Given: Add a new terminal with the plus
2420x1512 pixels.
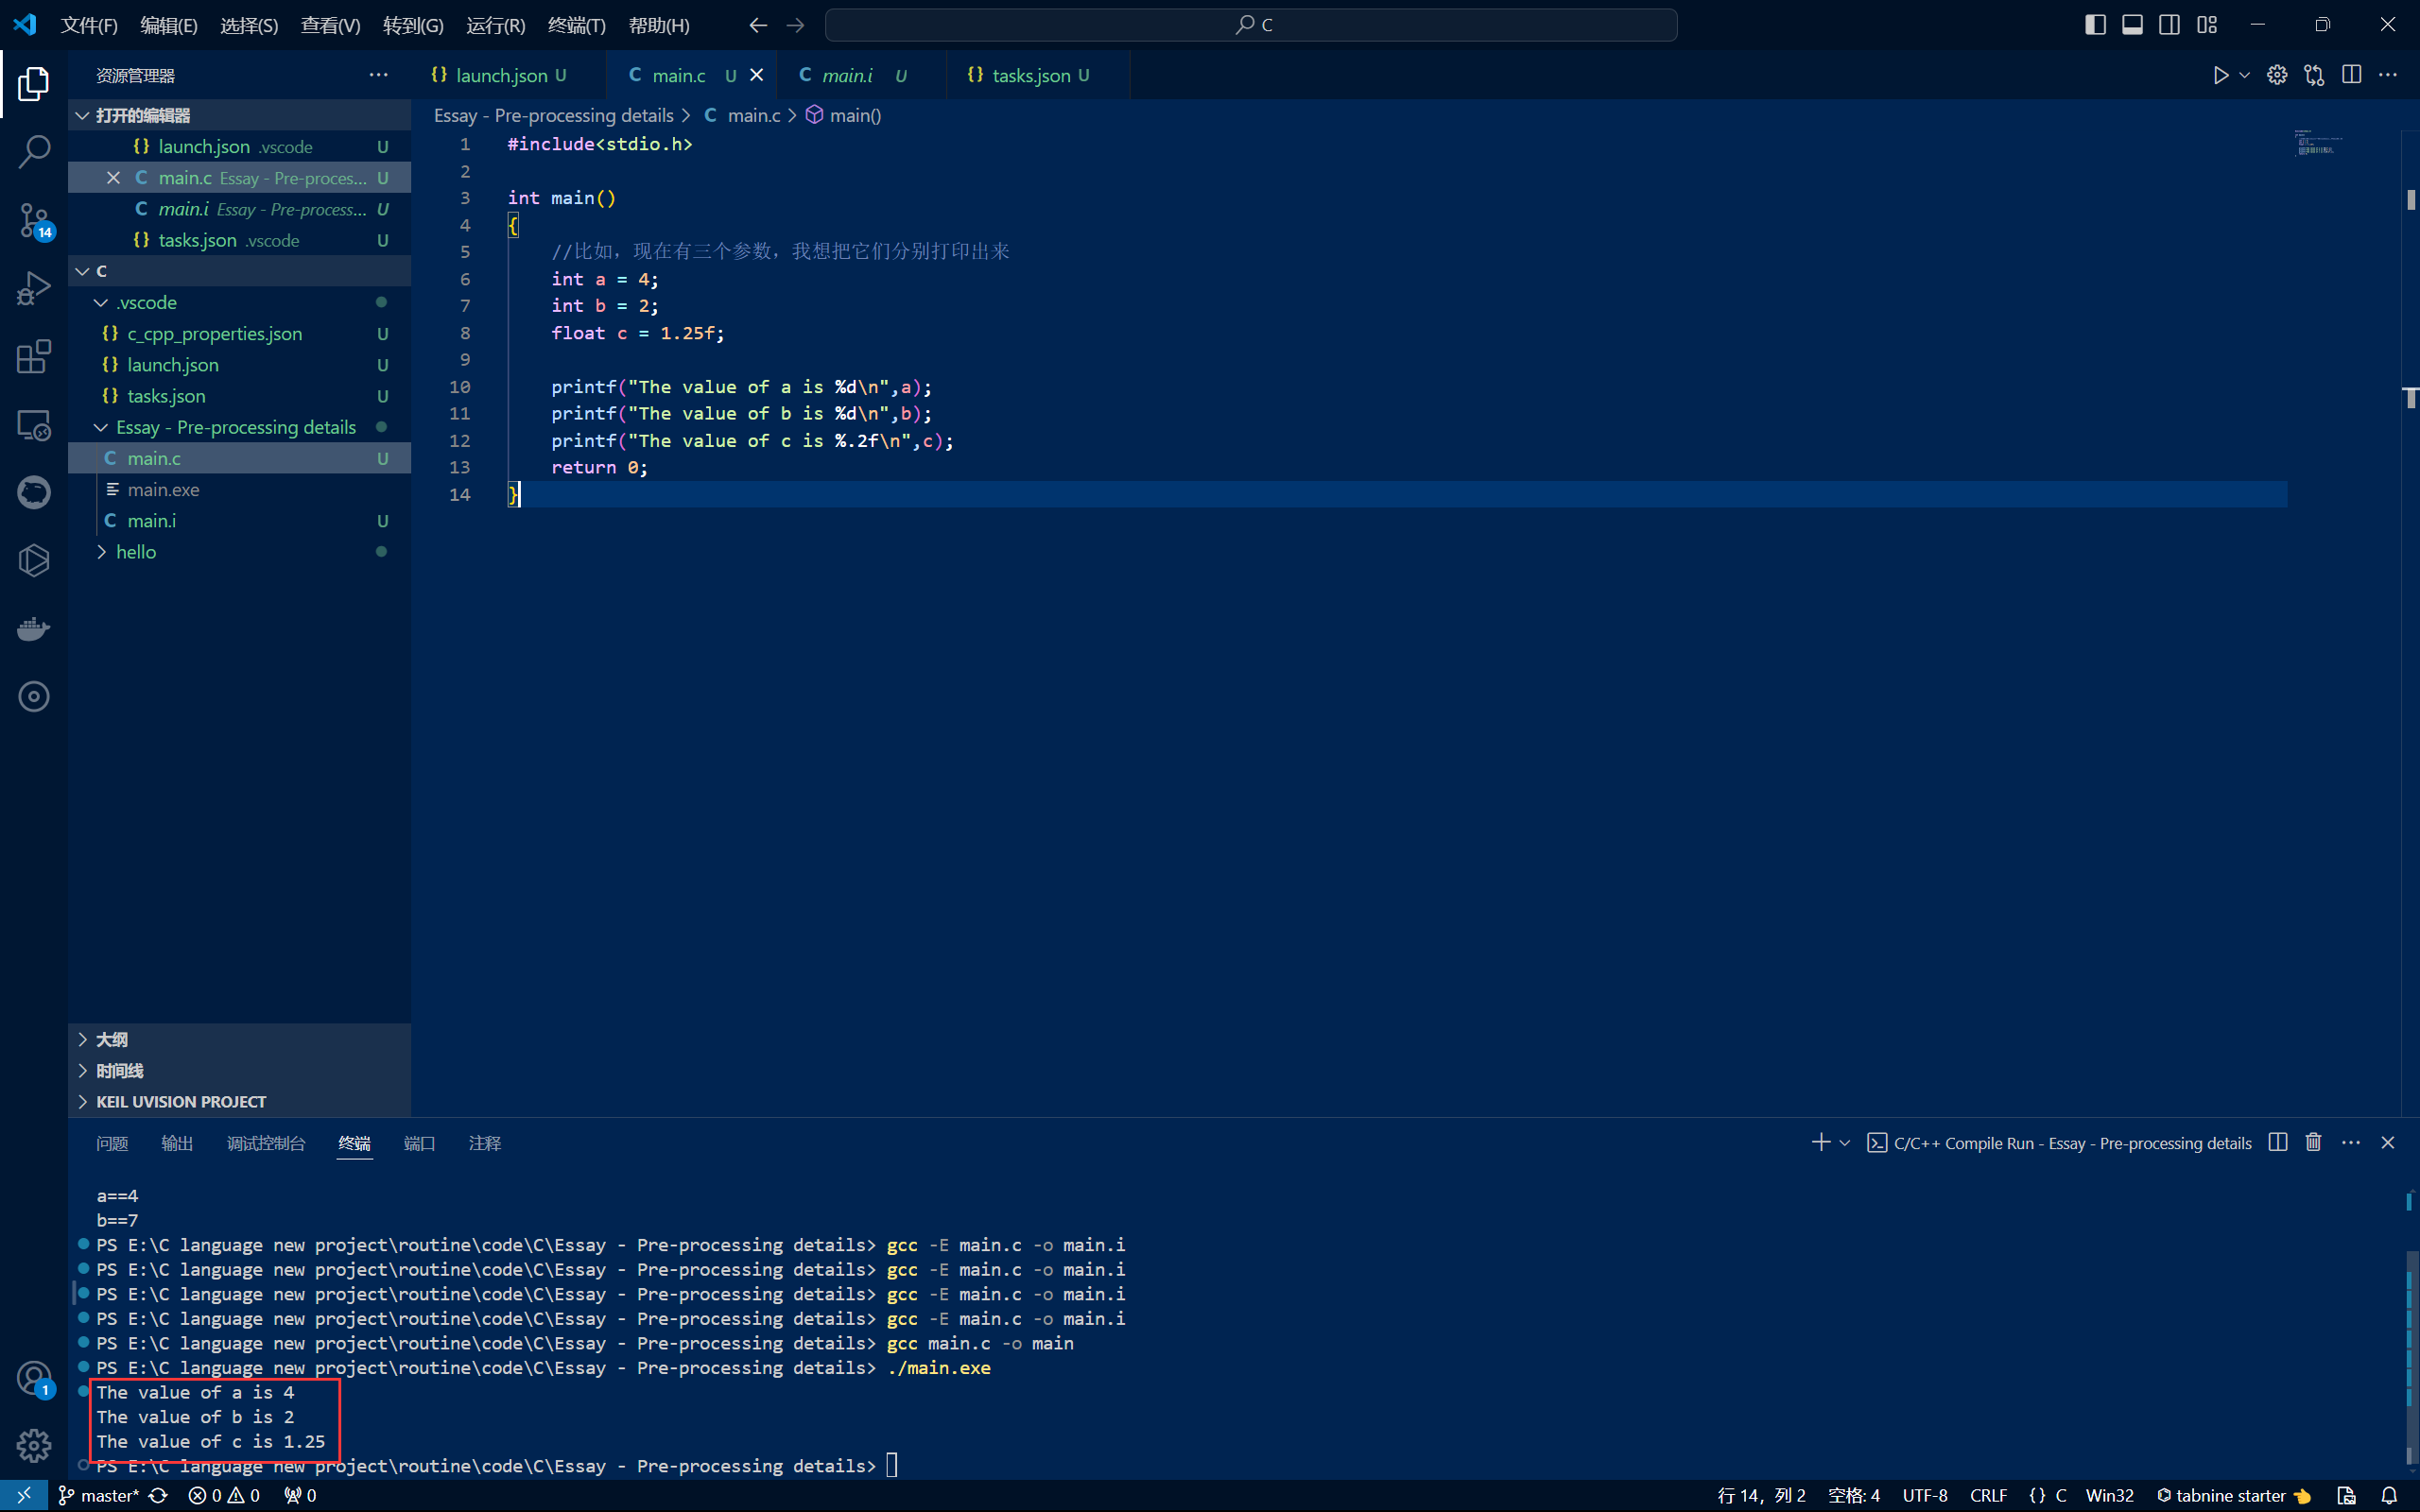Looking at the screenshot, I should (1820, 1142).
